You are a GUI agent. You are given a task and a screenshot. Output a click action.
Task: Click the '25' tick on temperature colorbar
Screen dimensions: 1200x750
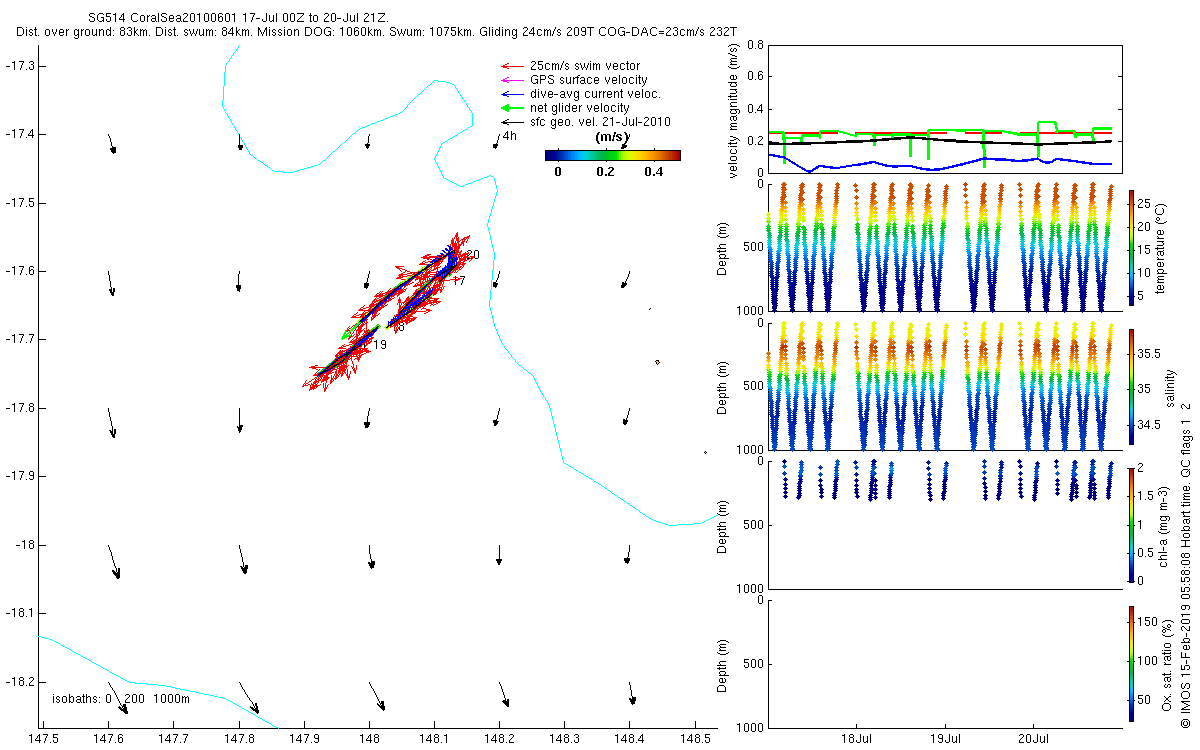pyautogui.click(x=1144, y=204)
